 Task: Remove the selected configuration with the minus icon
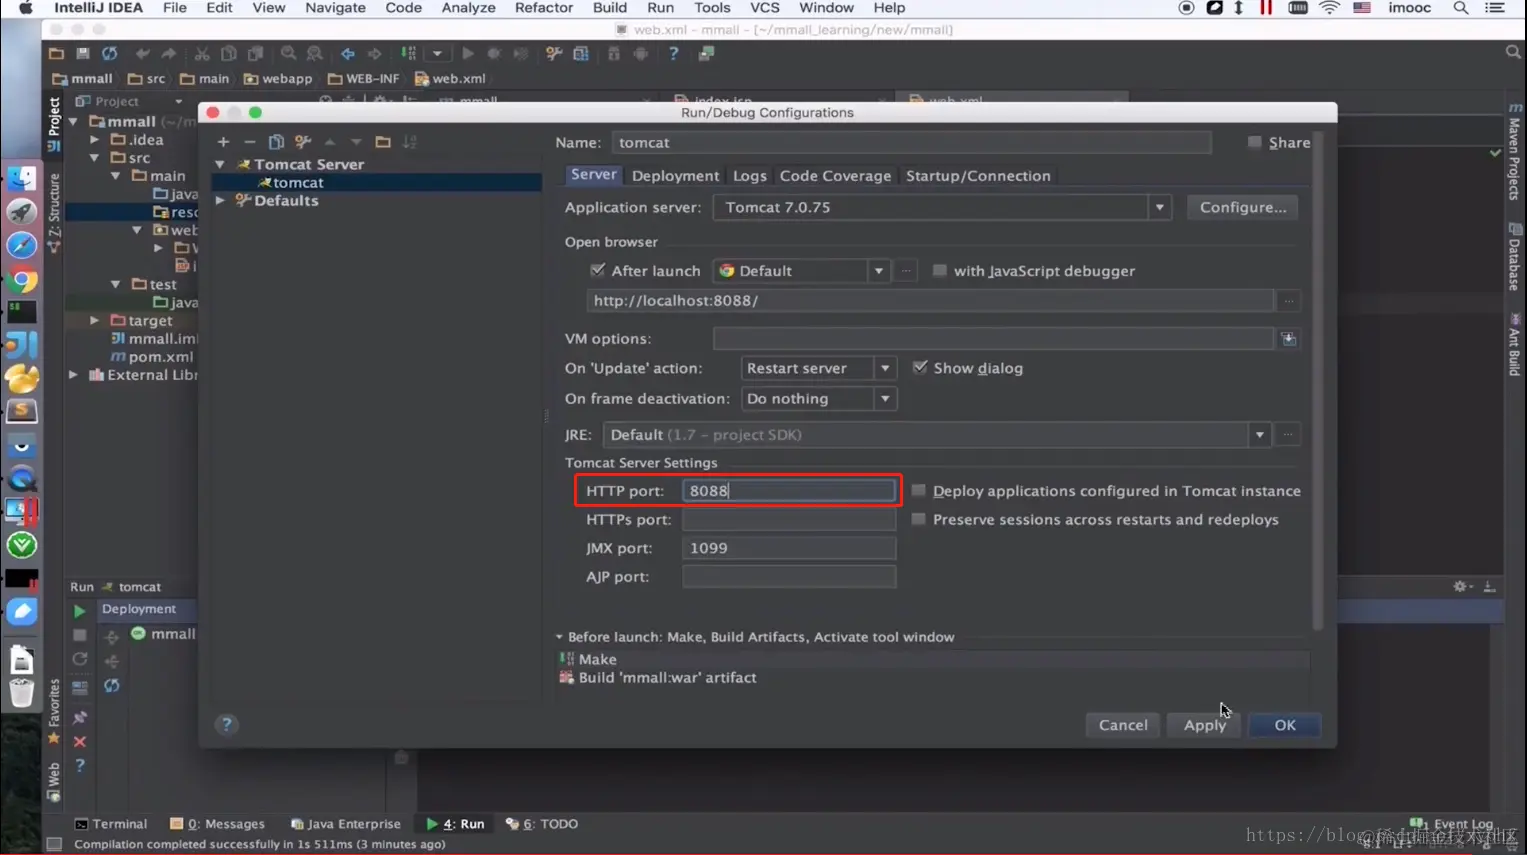click(x=250, y=142)
